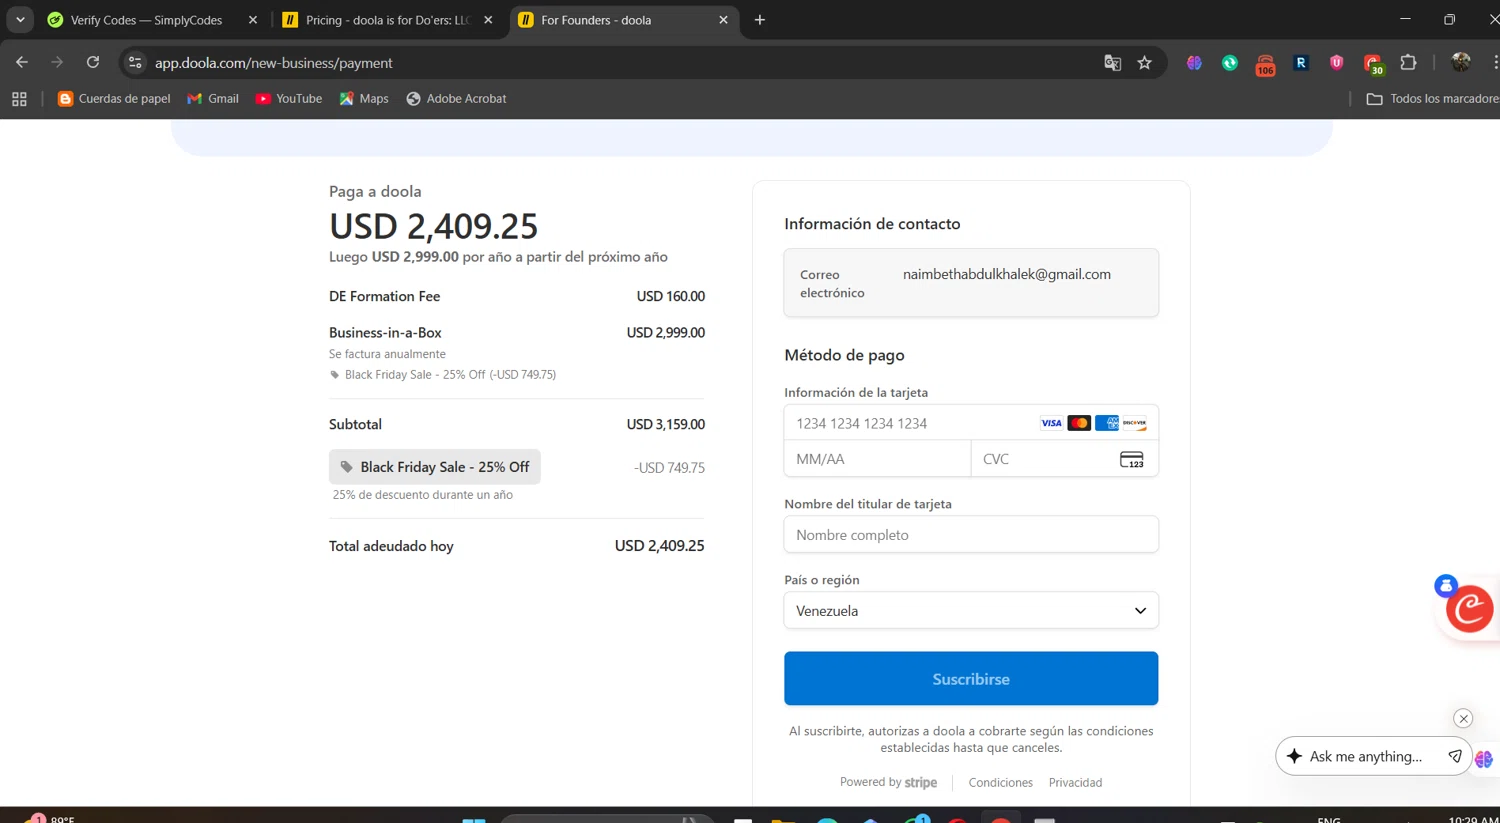Open the Chrome apps grid shortcut
The width and height of the screenshot is (1500, 823).
click(19, 99)
